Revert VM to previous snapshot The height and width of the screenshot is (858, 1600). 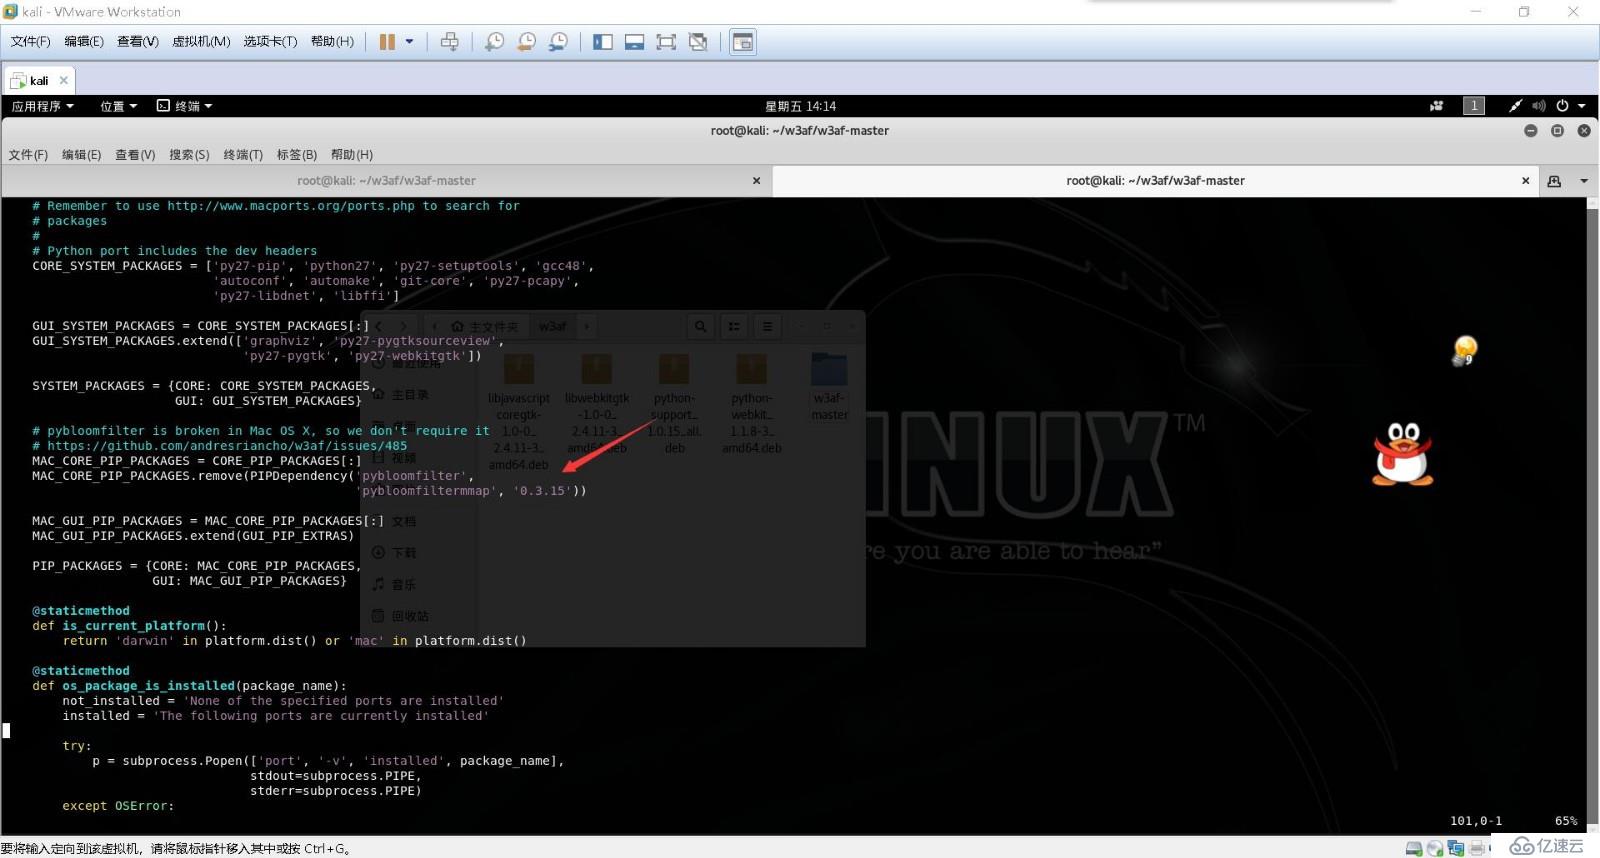coord(526,42)
